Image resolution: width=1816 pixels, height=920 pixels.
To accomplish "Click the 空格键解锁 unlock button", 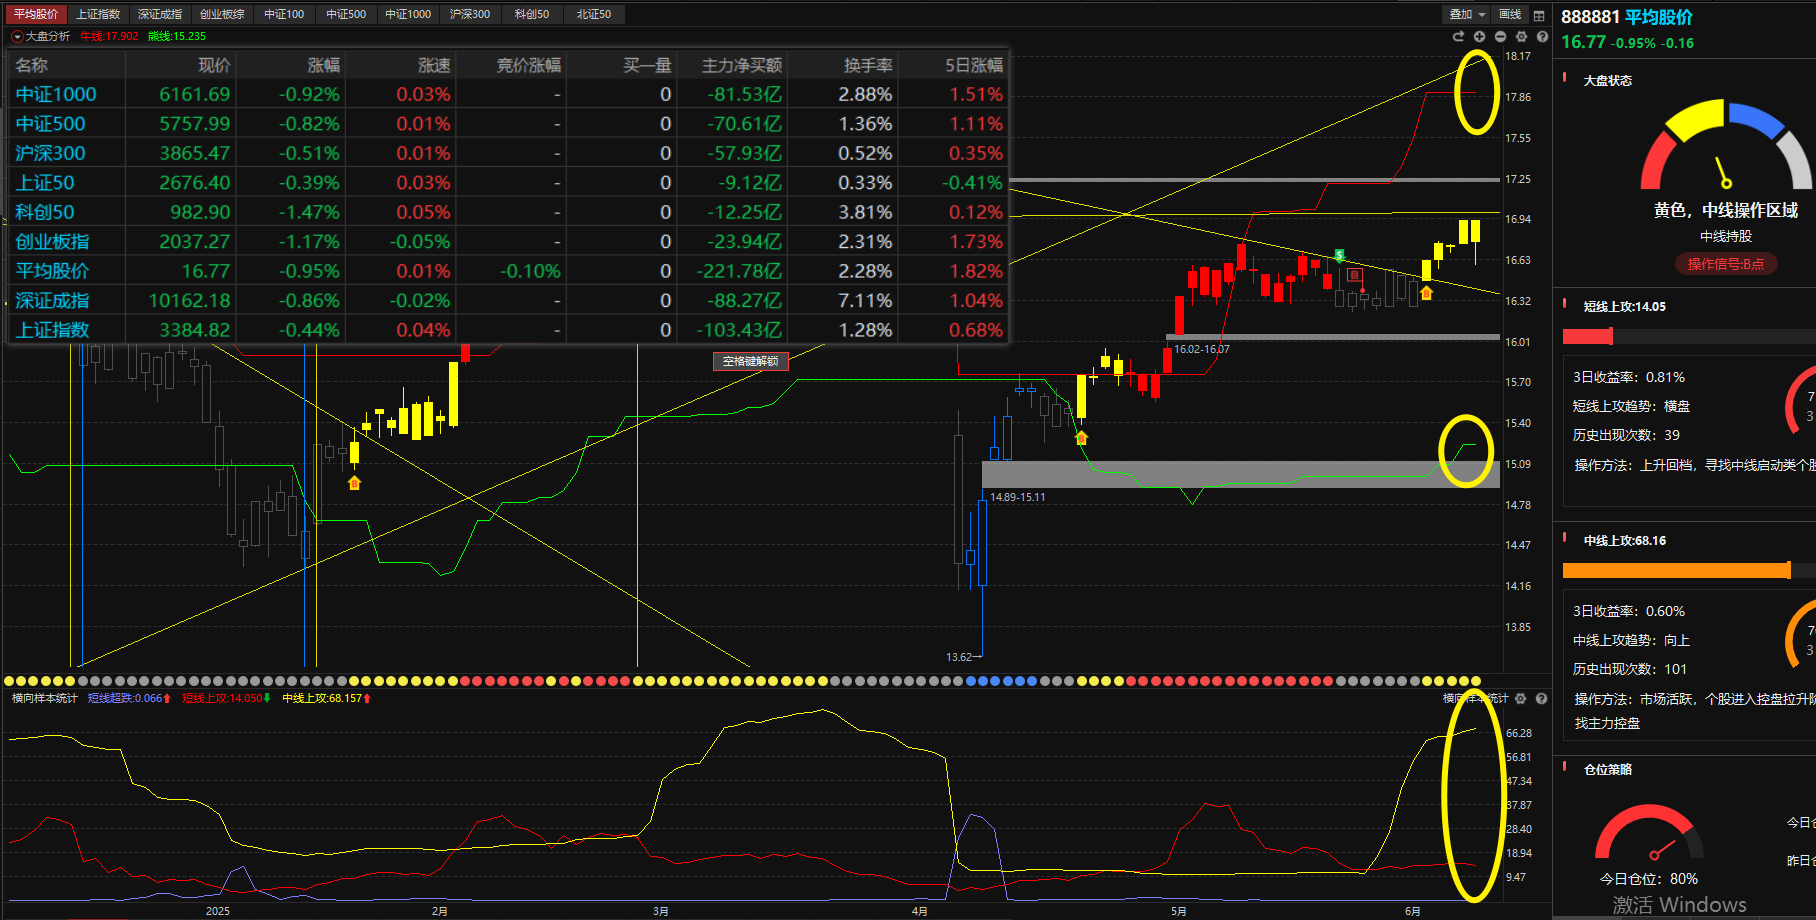I will point(750,361).
